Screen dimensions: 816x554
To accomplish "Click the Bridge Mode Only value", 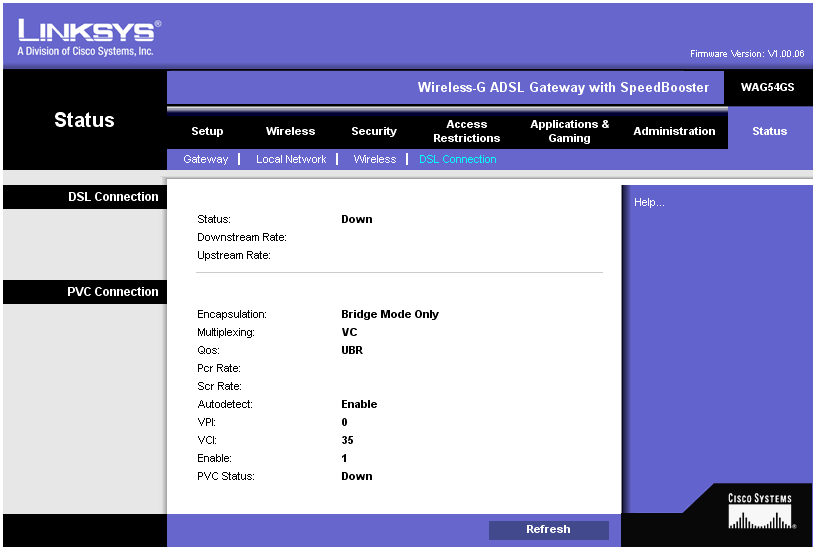I will (390, 314).
